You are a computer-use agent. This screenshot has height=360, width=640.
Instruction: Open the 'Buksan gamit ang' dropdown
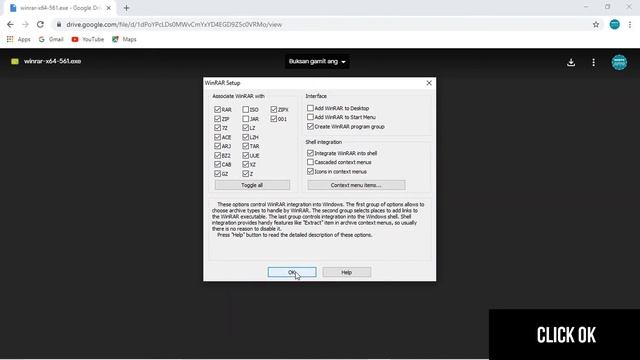coord(317,62)
